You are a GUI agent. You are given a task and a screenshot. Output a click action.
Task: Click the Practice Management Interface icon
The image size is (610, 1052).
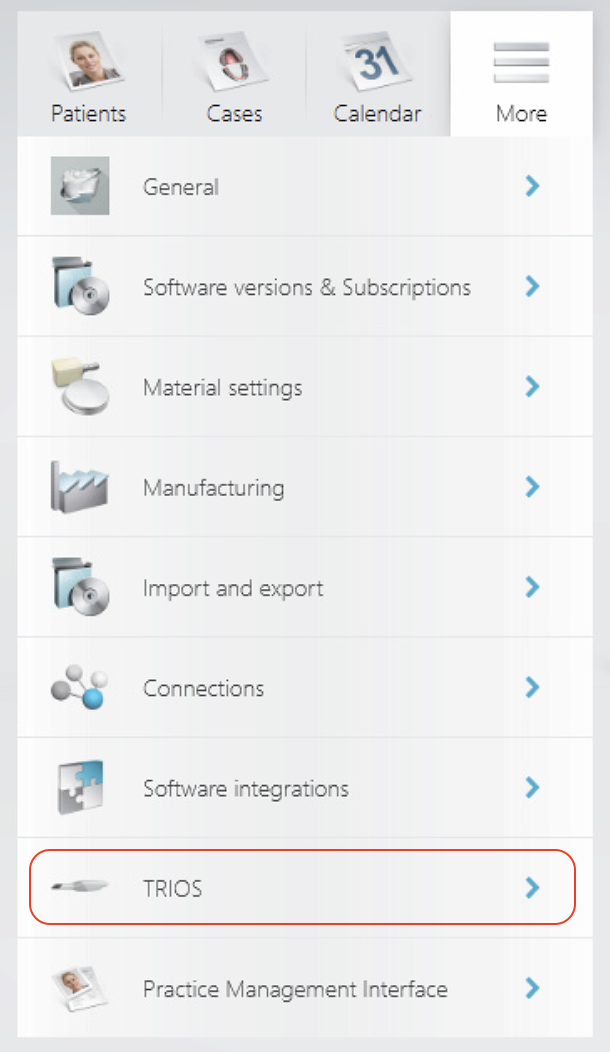(x=80, y=988)
